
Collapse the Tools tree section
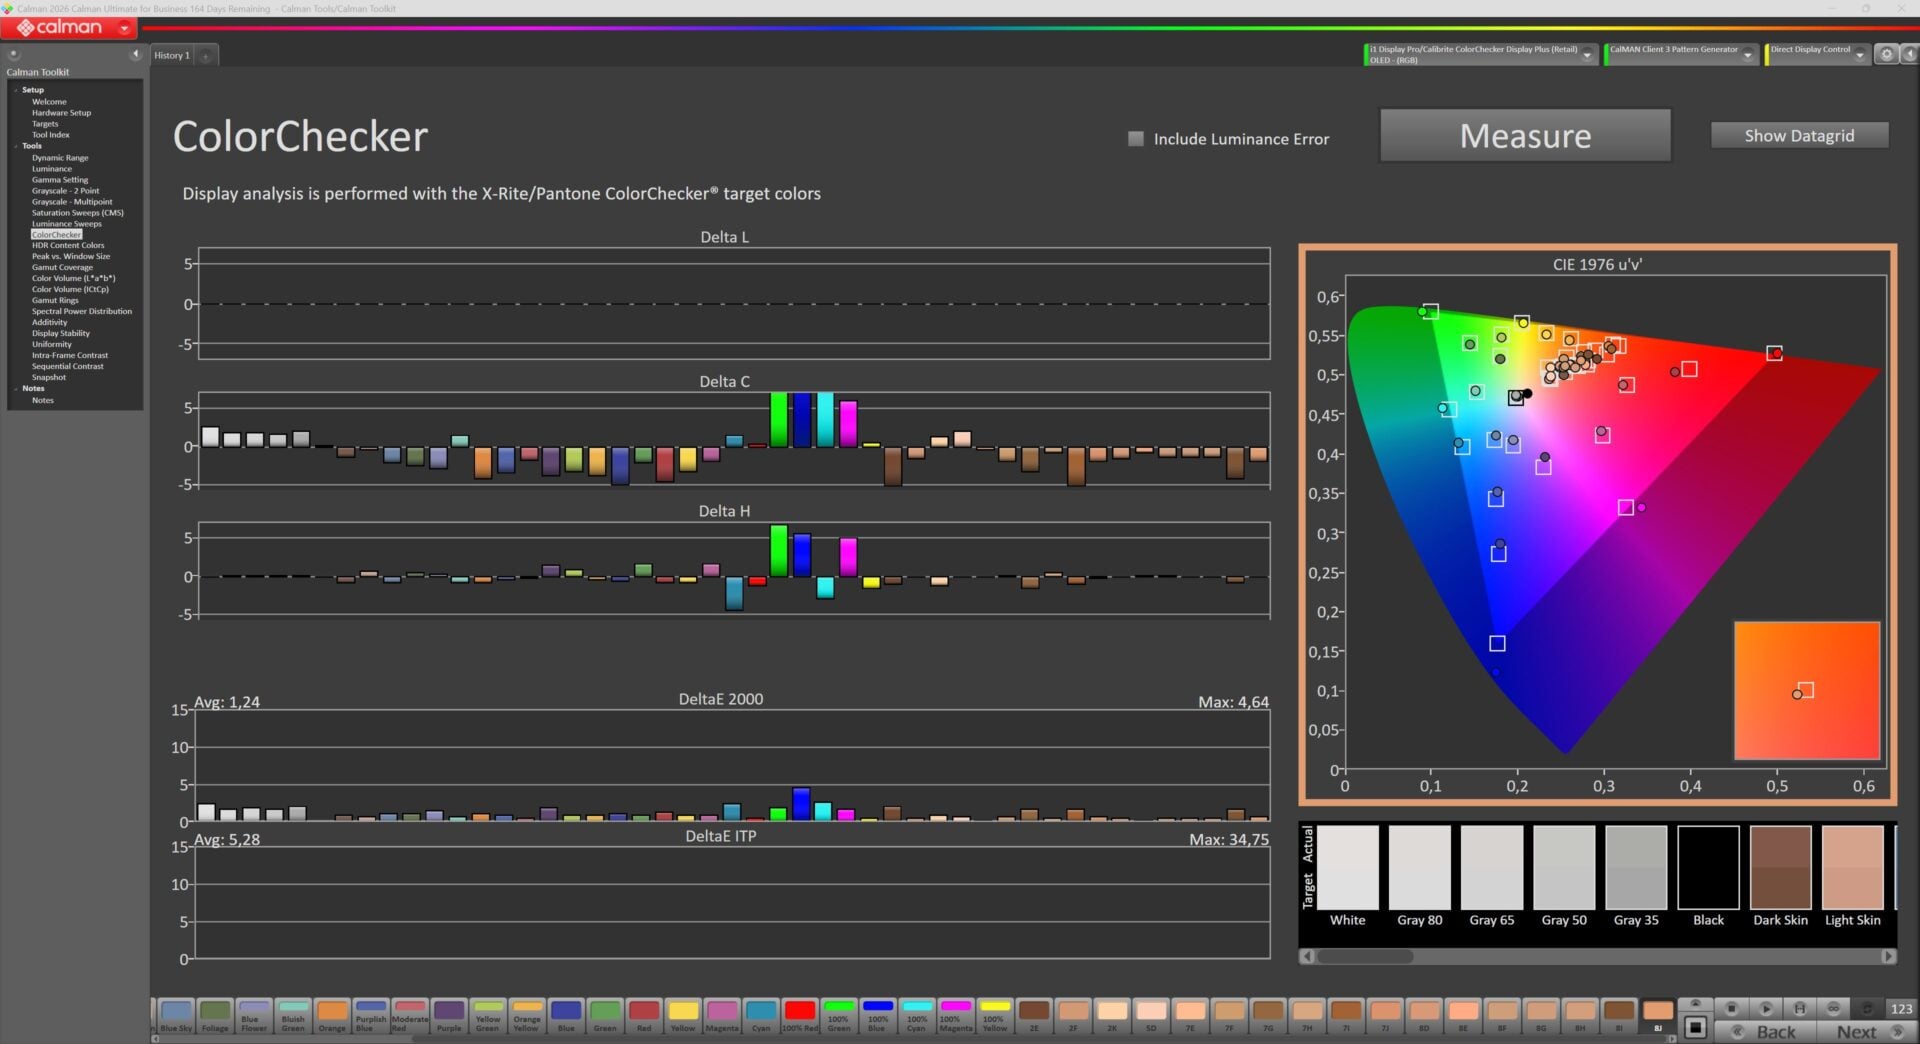pyautogui.click(x=16, y=146)
